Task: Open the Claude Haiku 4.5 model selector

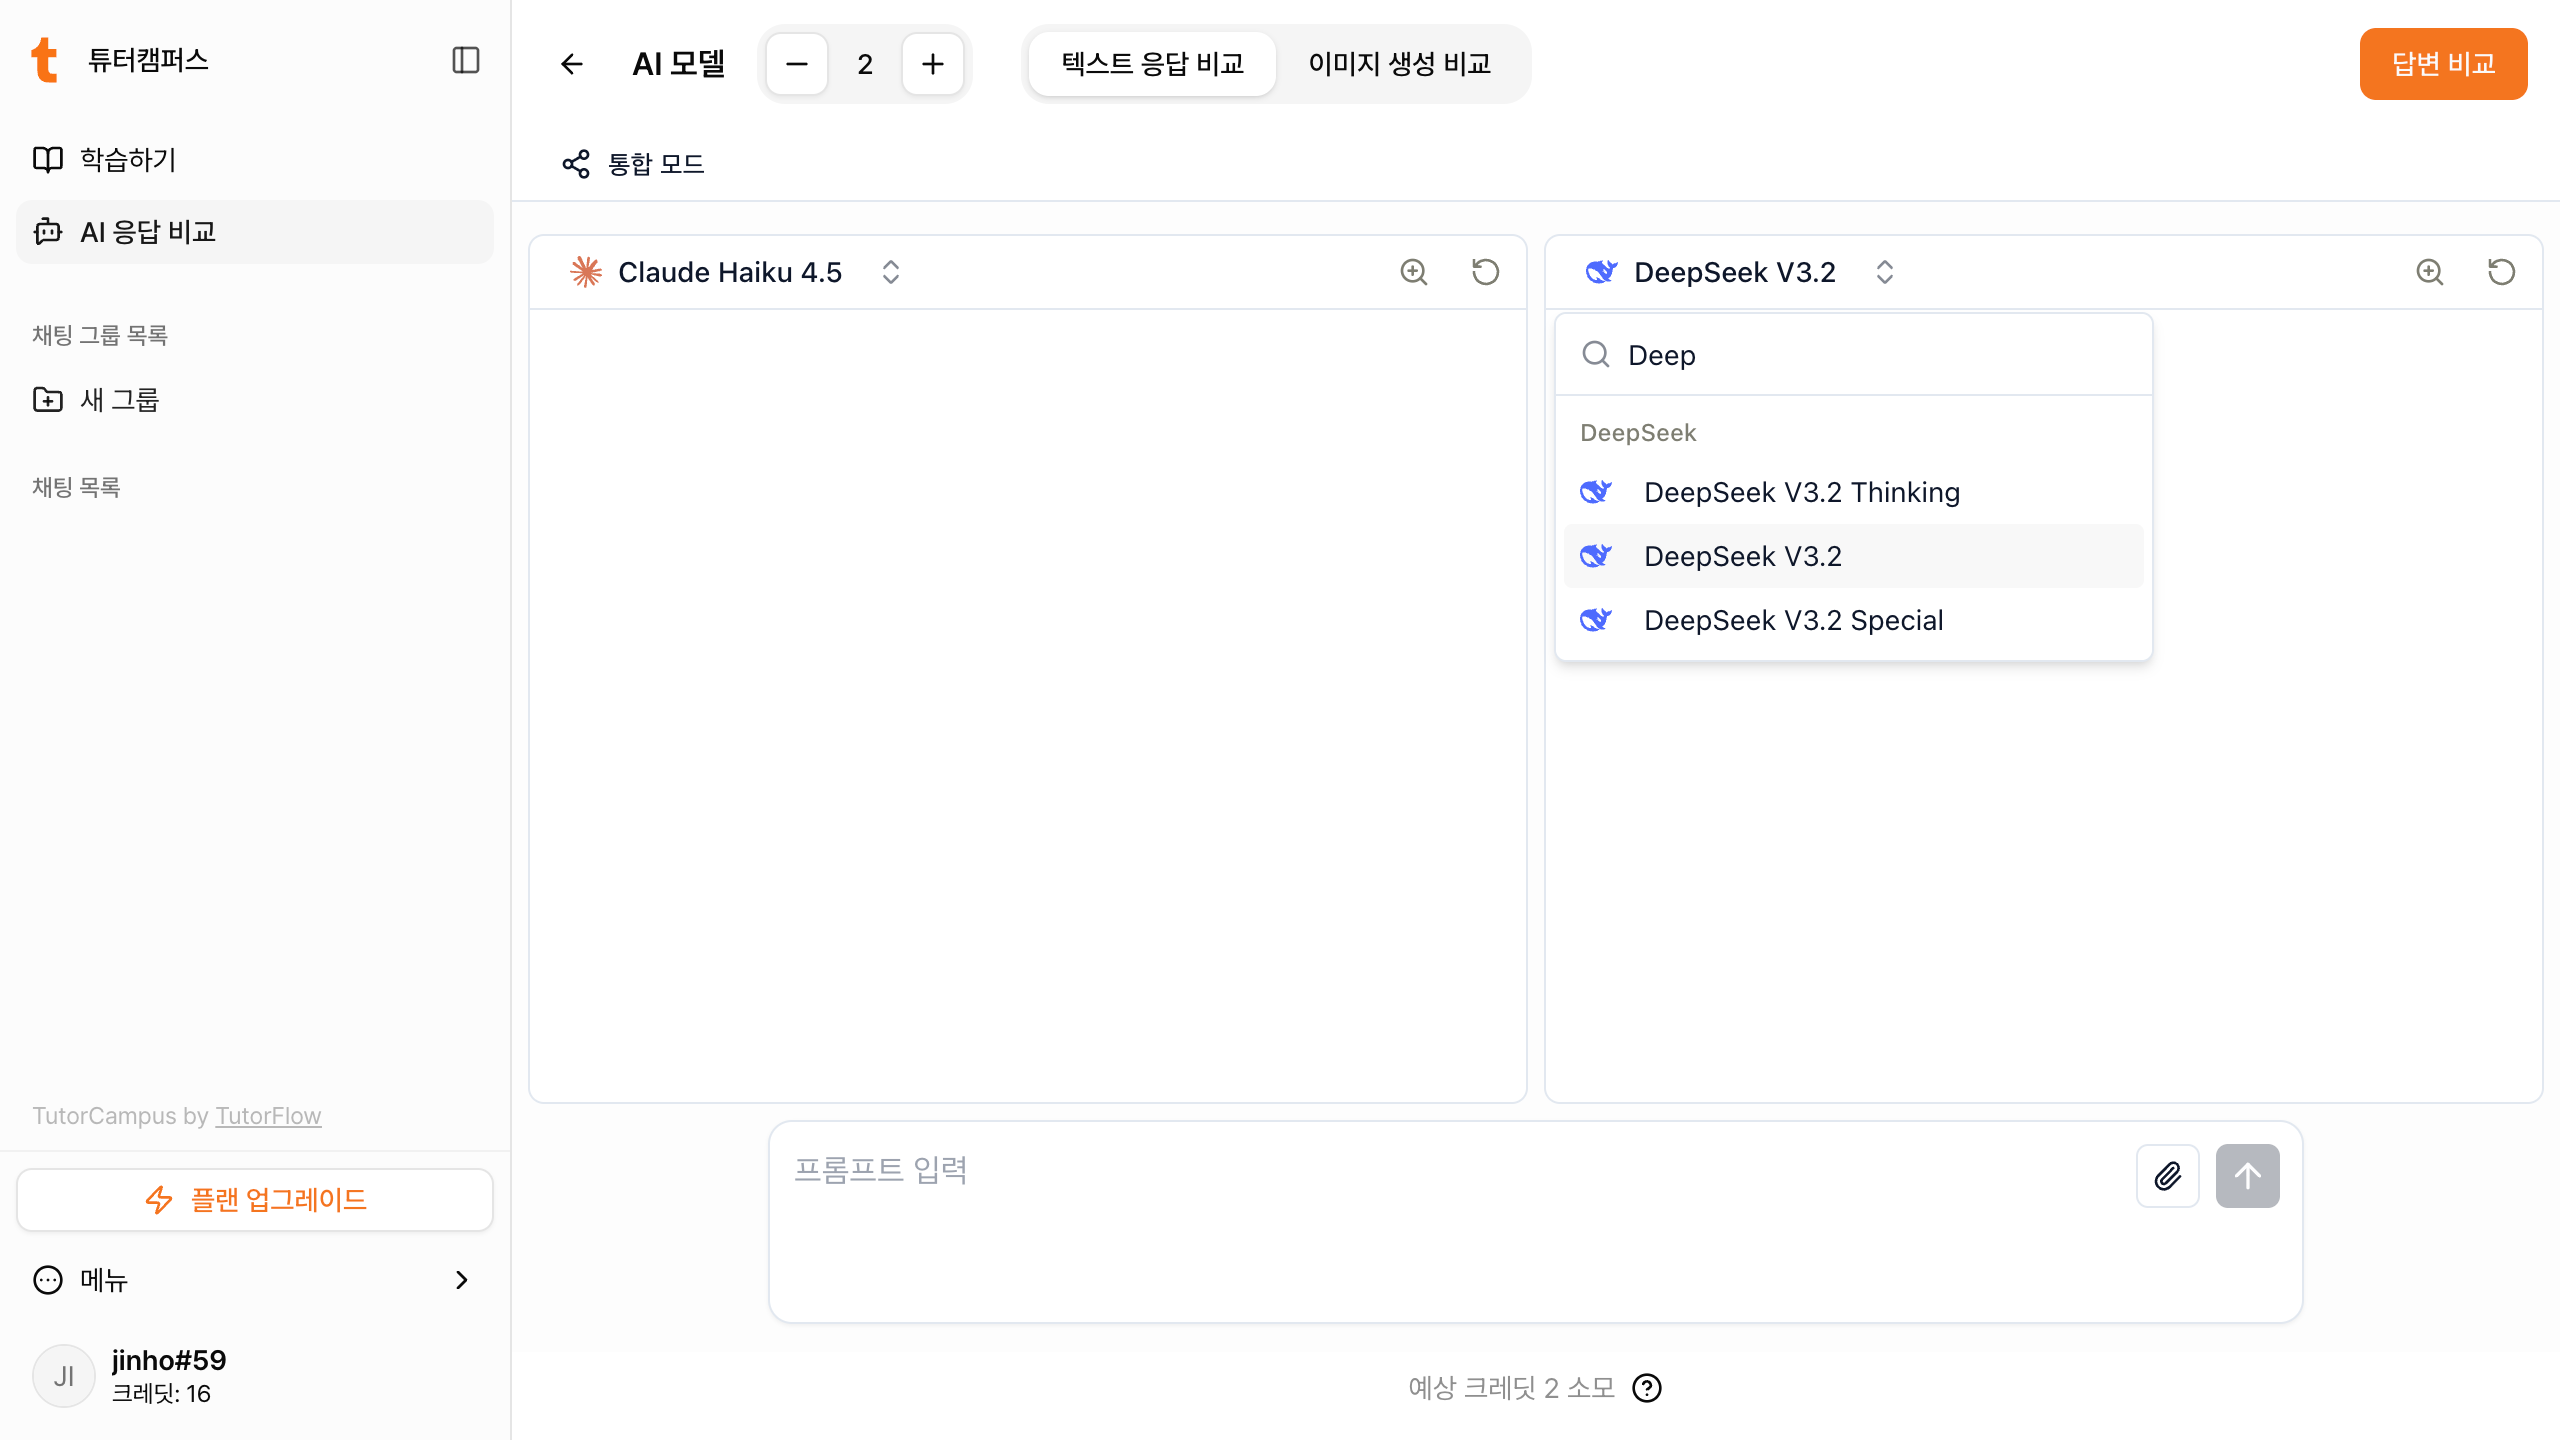Action: click(735, 272)
